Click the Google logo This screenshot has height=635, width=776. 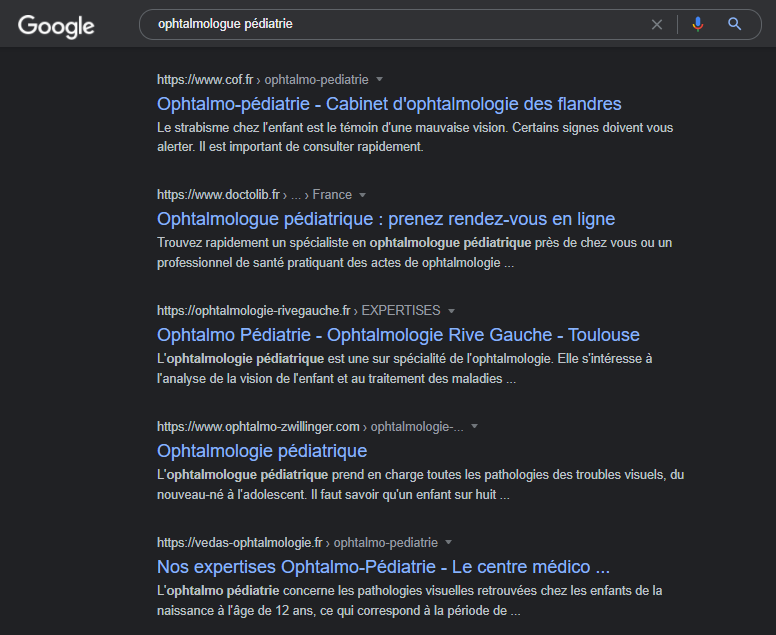(56, 26)
